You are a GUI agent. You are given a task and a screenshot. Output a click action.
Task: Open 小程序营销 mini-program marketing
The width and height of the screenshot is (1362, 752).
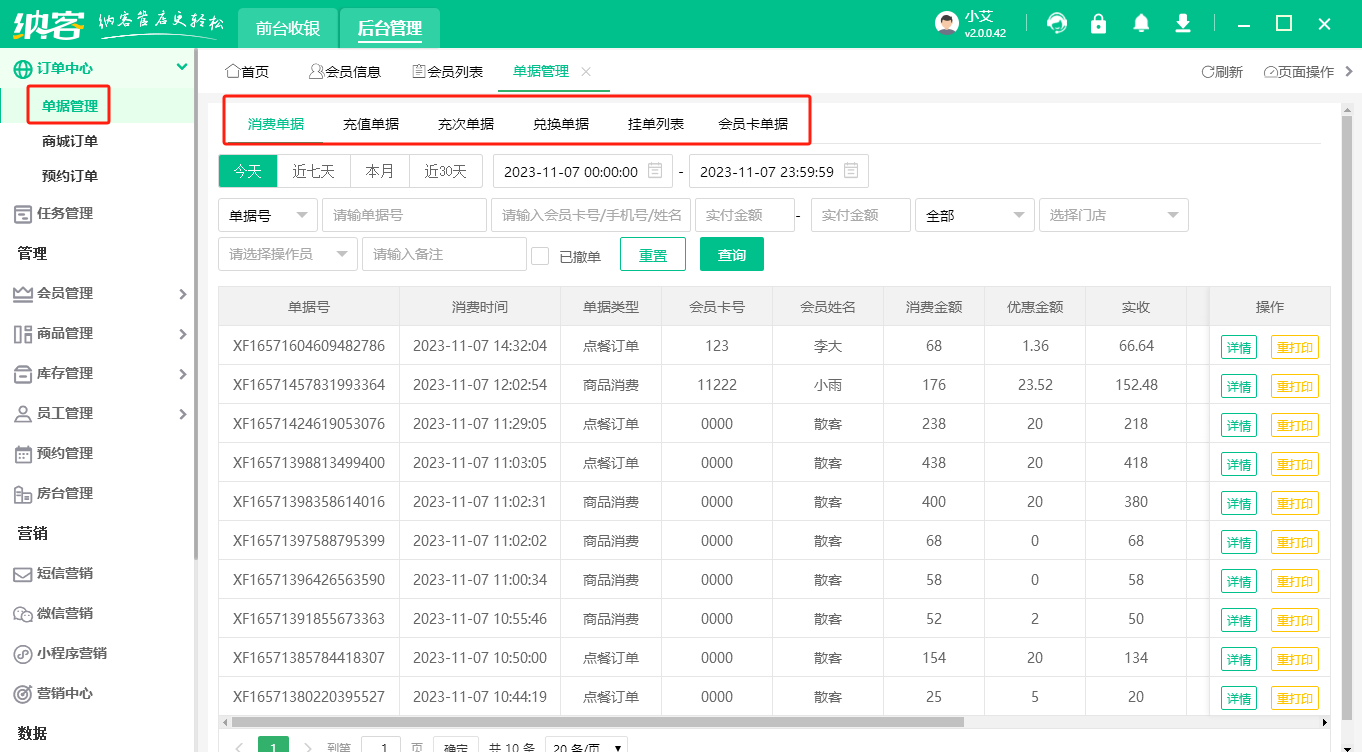68,654
